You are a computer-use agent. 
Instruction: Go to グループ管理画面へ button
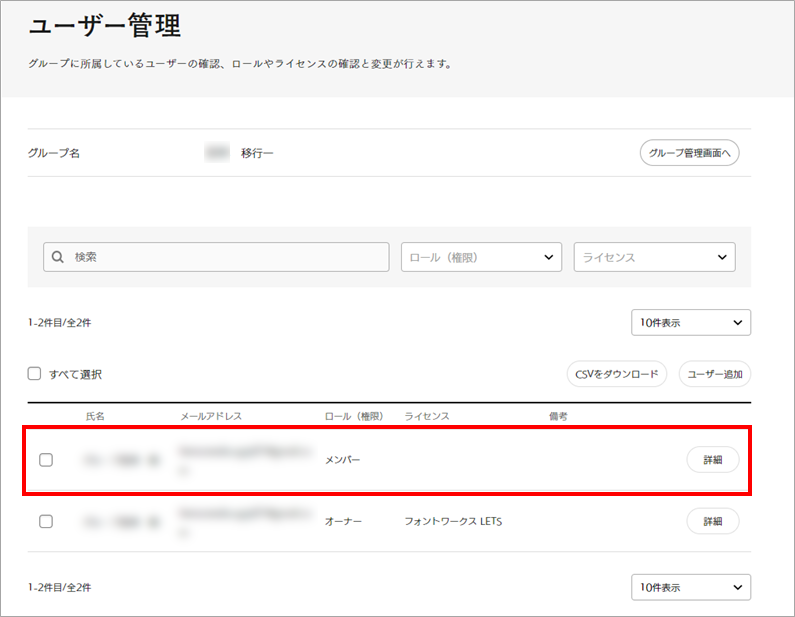click(x=689, y=153)
